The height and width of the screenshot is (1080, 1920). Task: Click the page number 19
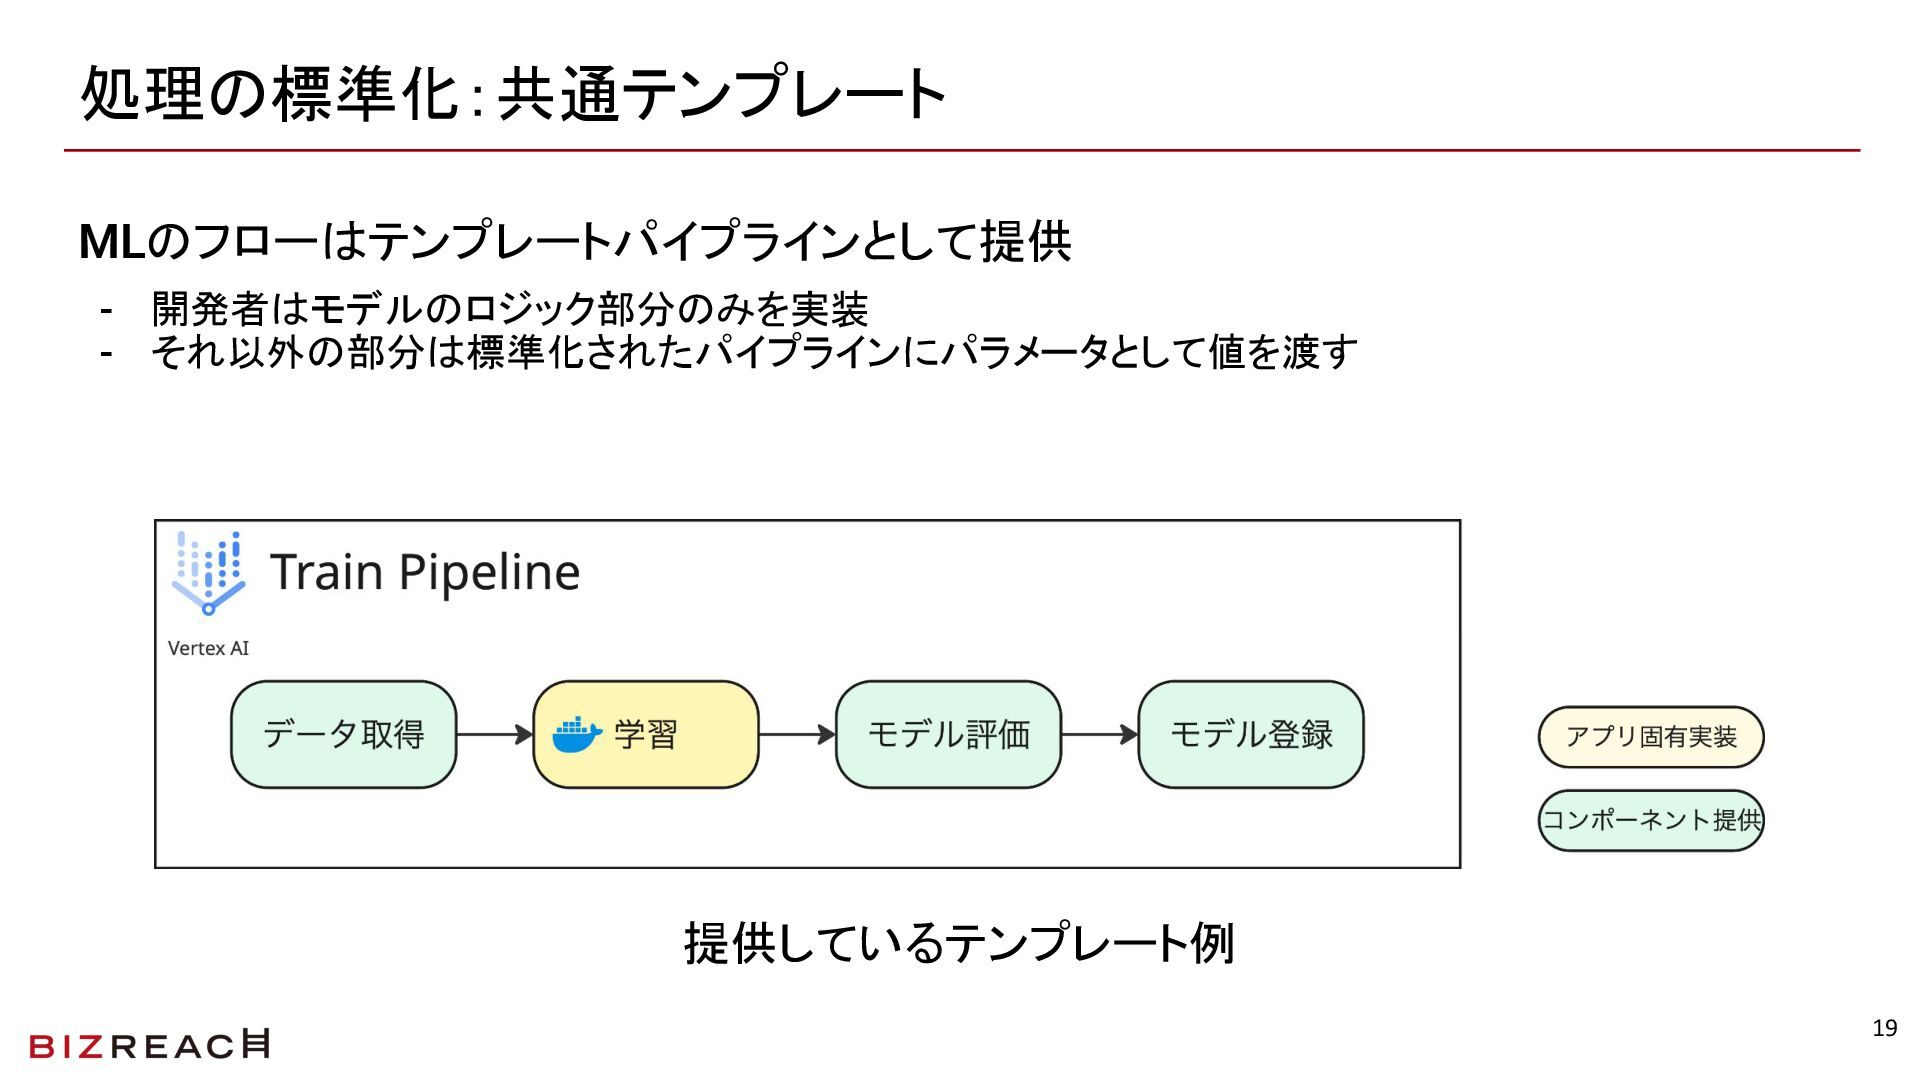tap(1884, 1028)
